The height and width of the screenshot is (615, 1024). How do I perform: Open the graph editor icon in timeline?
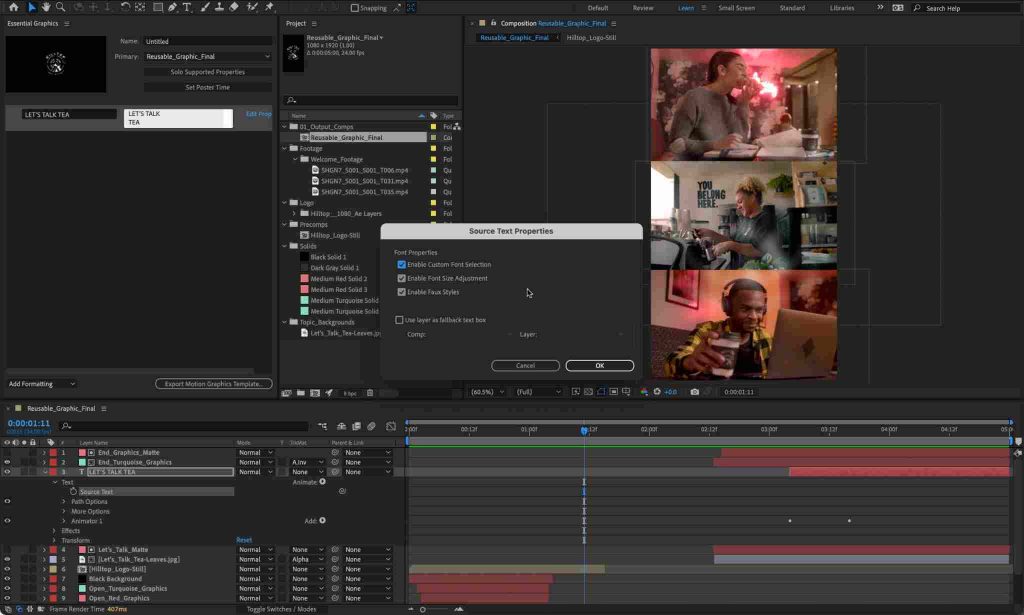pyautogui.click(x=391, y=426)
